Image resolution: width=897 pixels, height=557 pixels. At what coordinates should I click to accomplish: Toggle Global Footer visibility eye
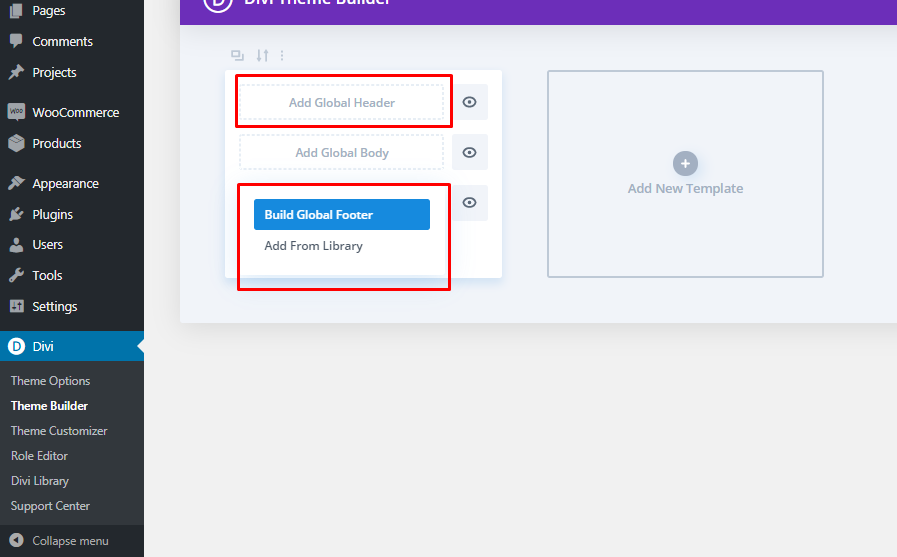(470, 203)
